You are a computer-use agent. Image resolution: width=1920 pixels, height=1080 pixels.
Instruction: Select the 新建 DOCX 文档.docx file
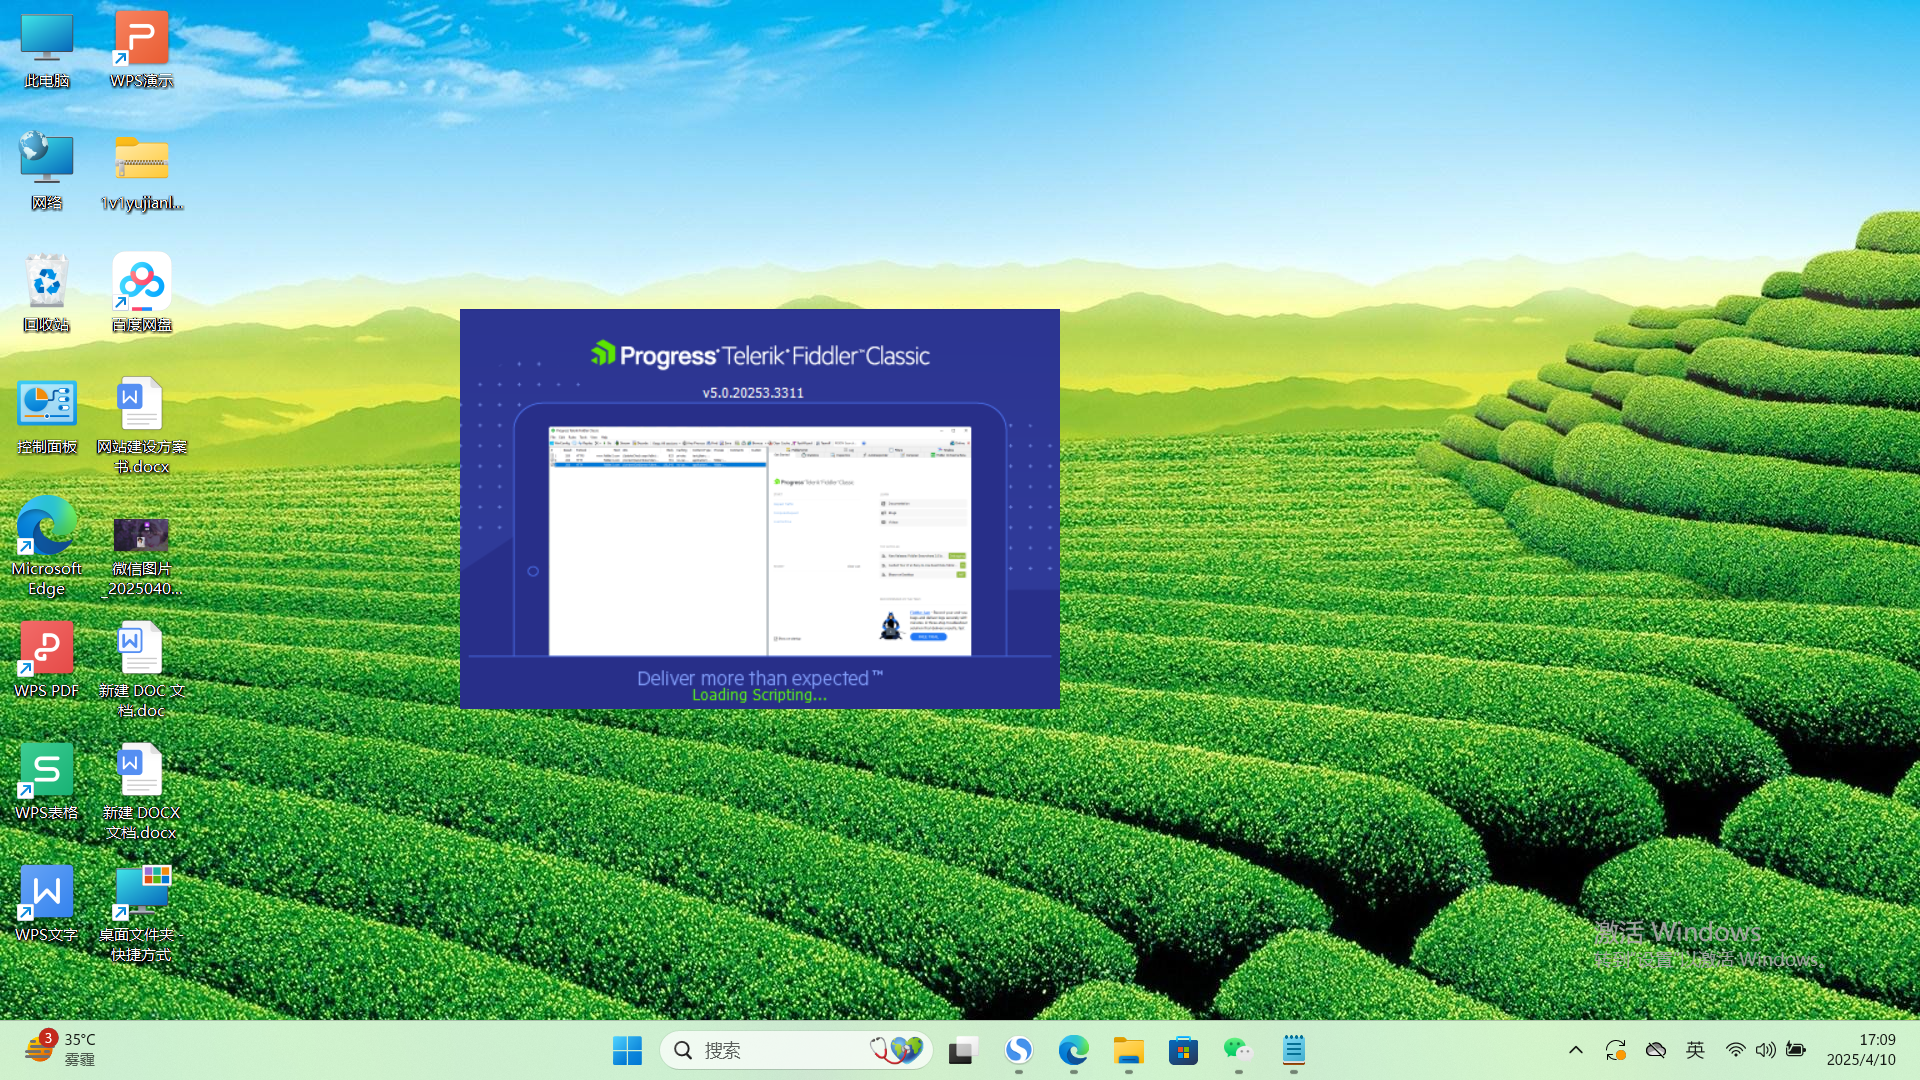click(141, 792)
